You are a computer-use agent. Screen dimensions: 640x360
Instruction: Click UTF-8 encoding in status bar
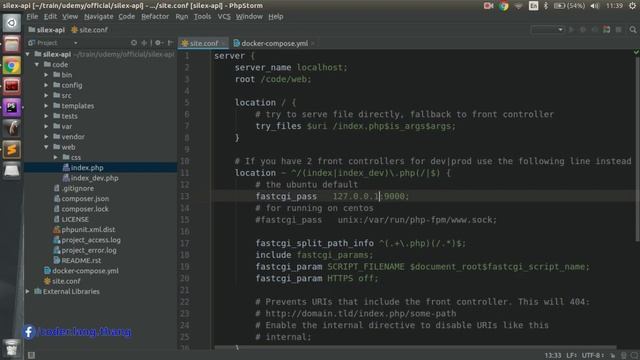(x=592, y=356)
